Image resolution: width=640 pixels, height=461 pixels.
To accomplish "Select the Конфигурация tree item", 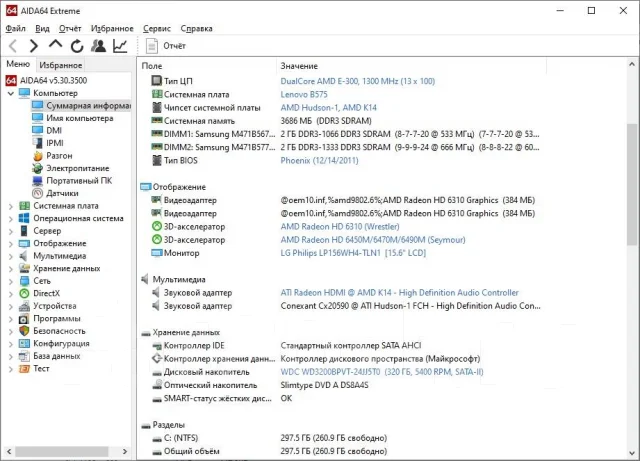I will pyautogui.click(x=61, y=343).
